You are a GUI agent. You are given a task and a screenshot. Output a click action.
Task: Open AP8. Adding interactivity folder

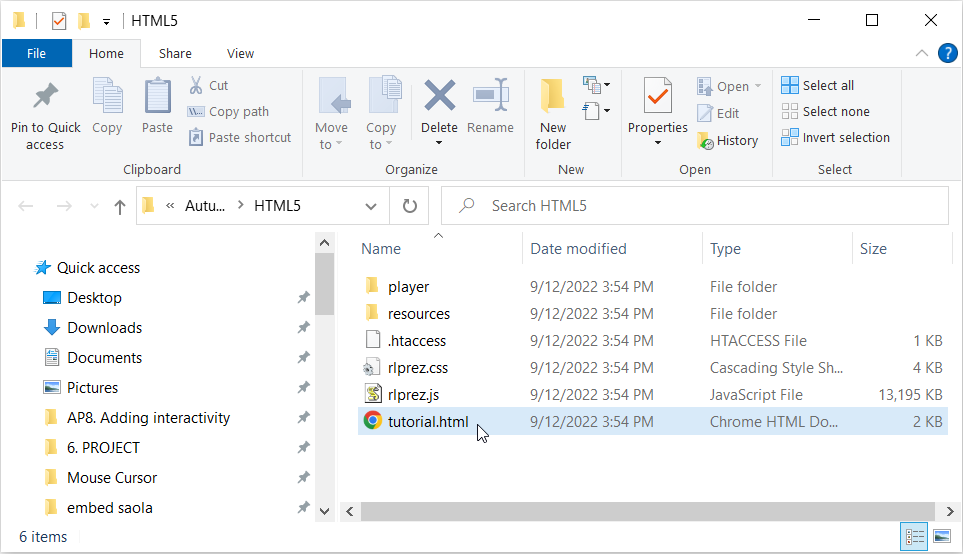(138, 418)
